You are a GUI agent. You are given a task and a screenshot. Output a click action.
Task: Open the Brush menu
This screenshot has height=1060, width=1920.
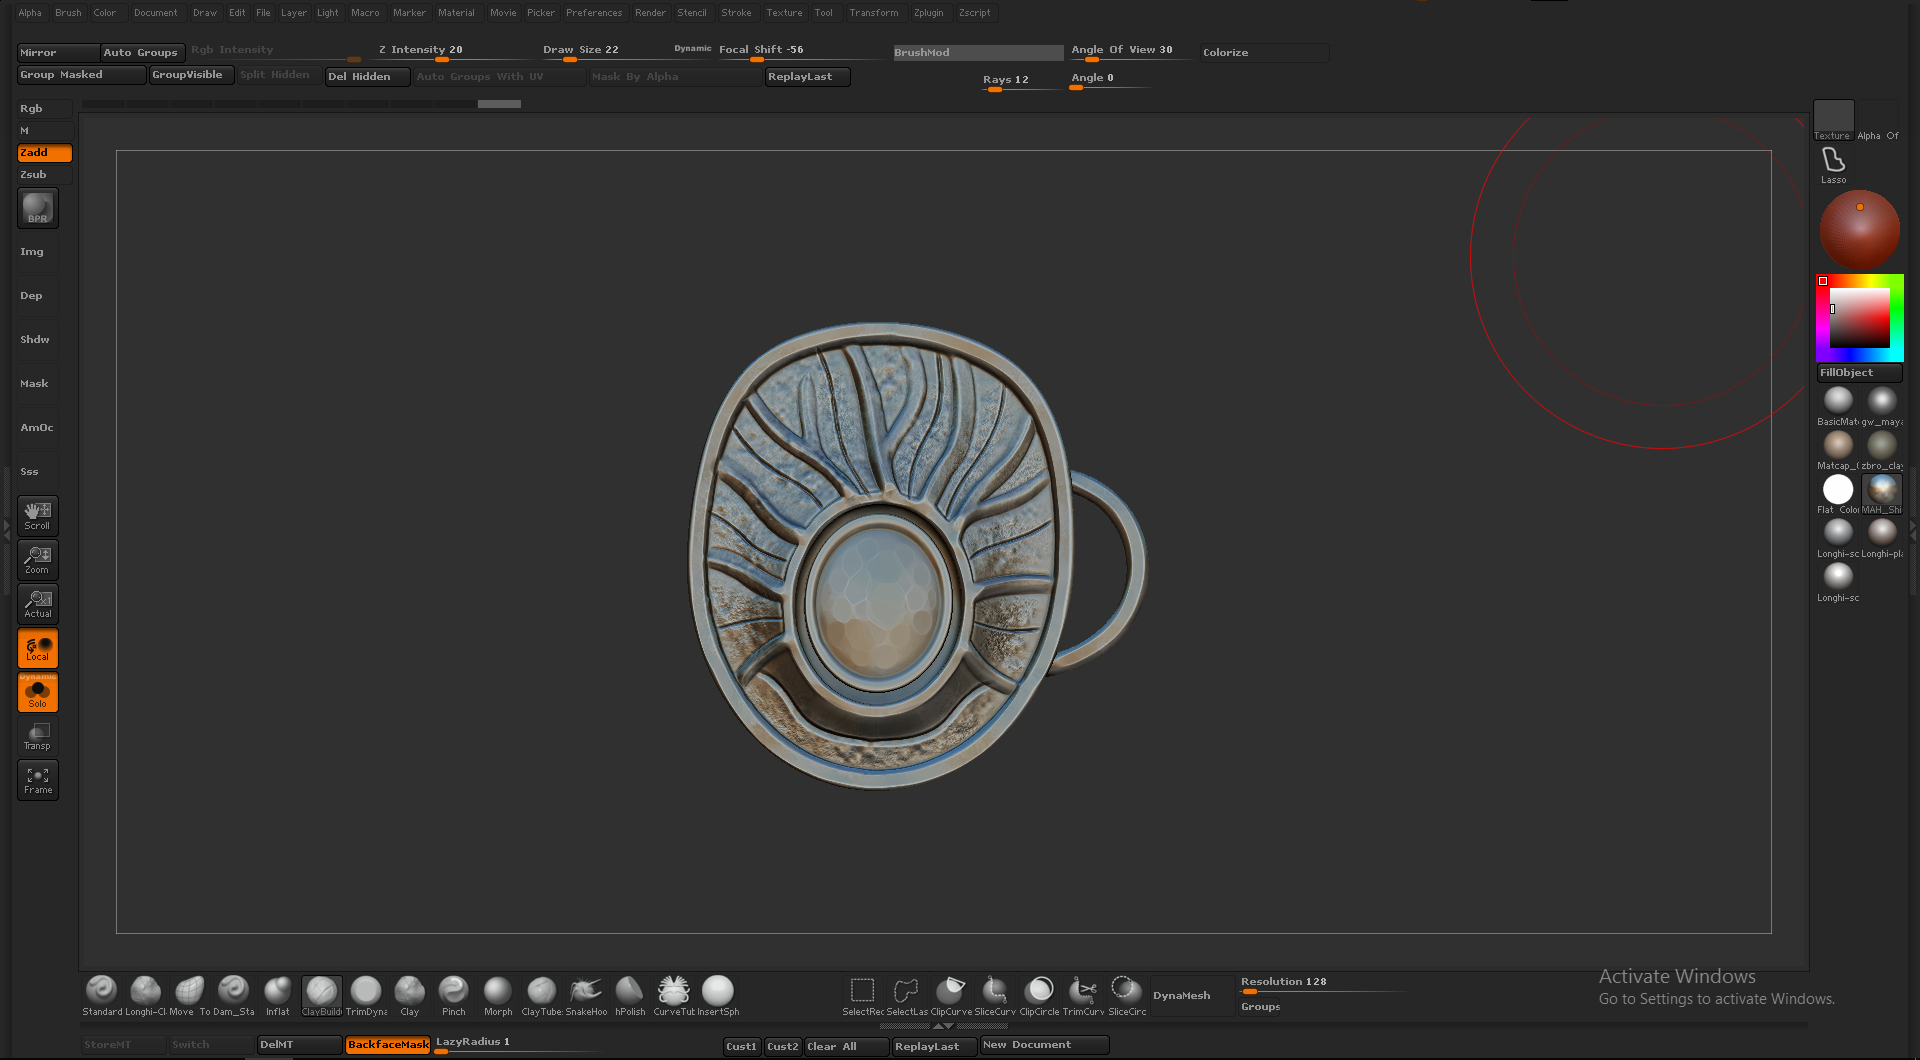click(68, 13)
